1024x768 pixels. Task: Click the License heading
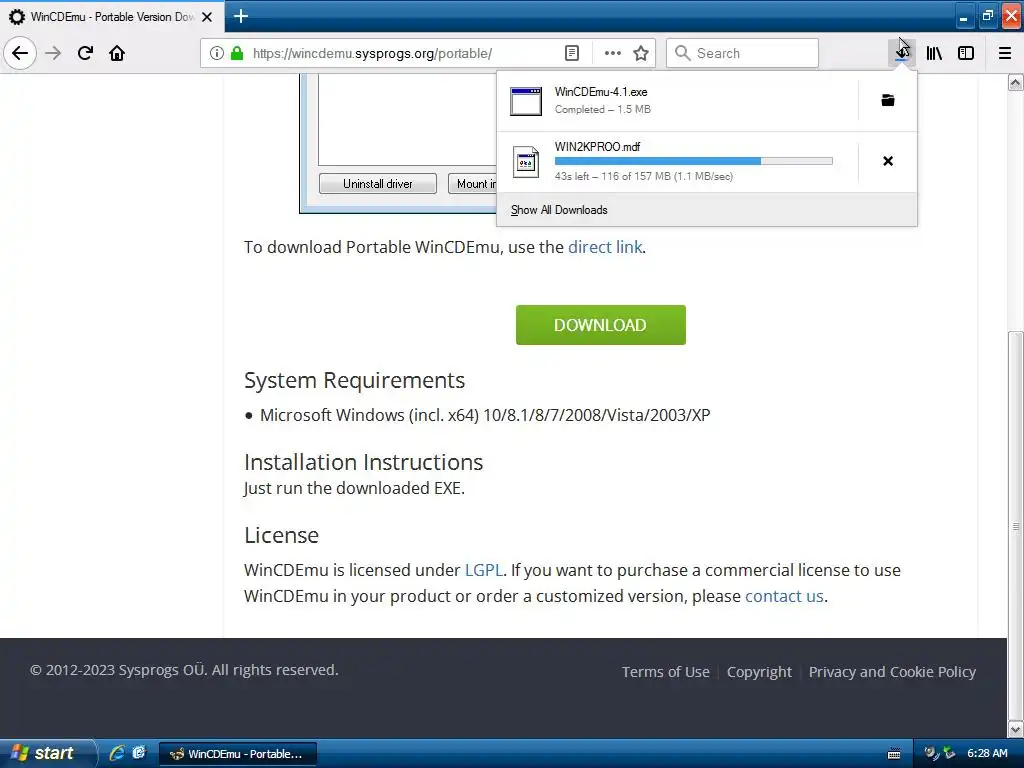281,535
